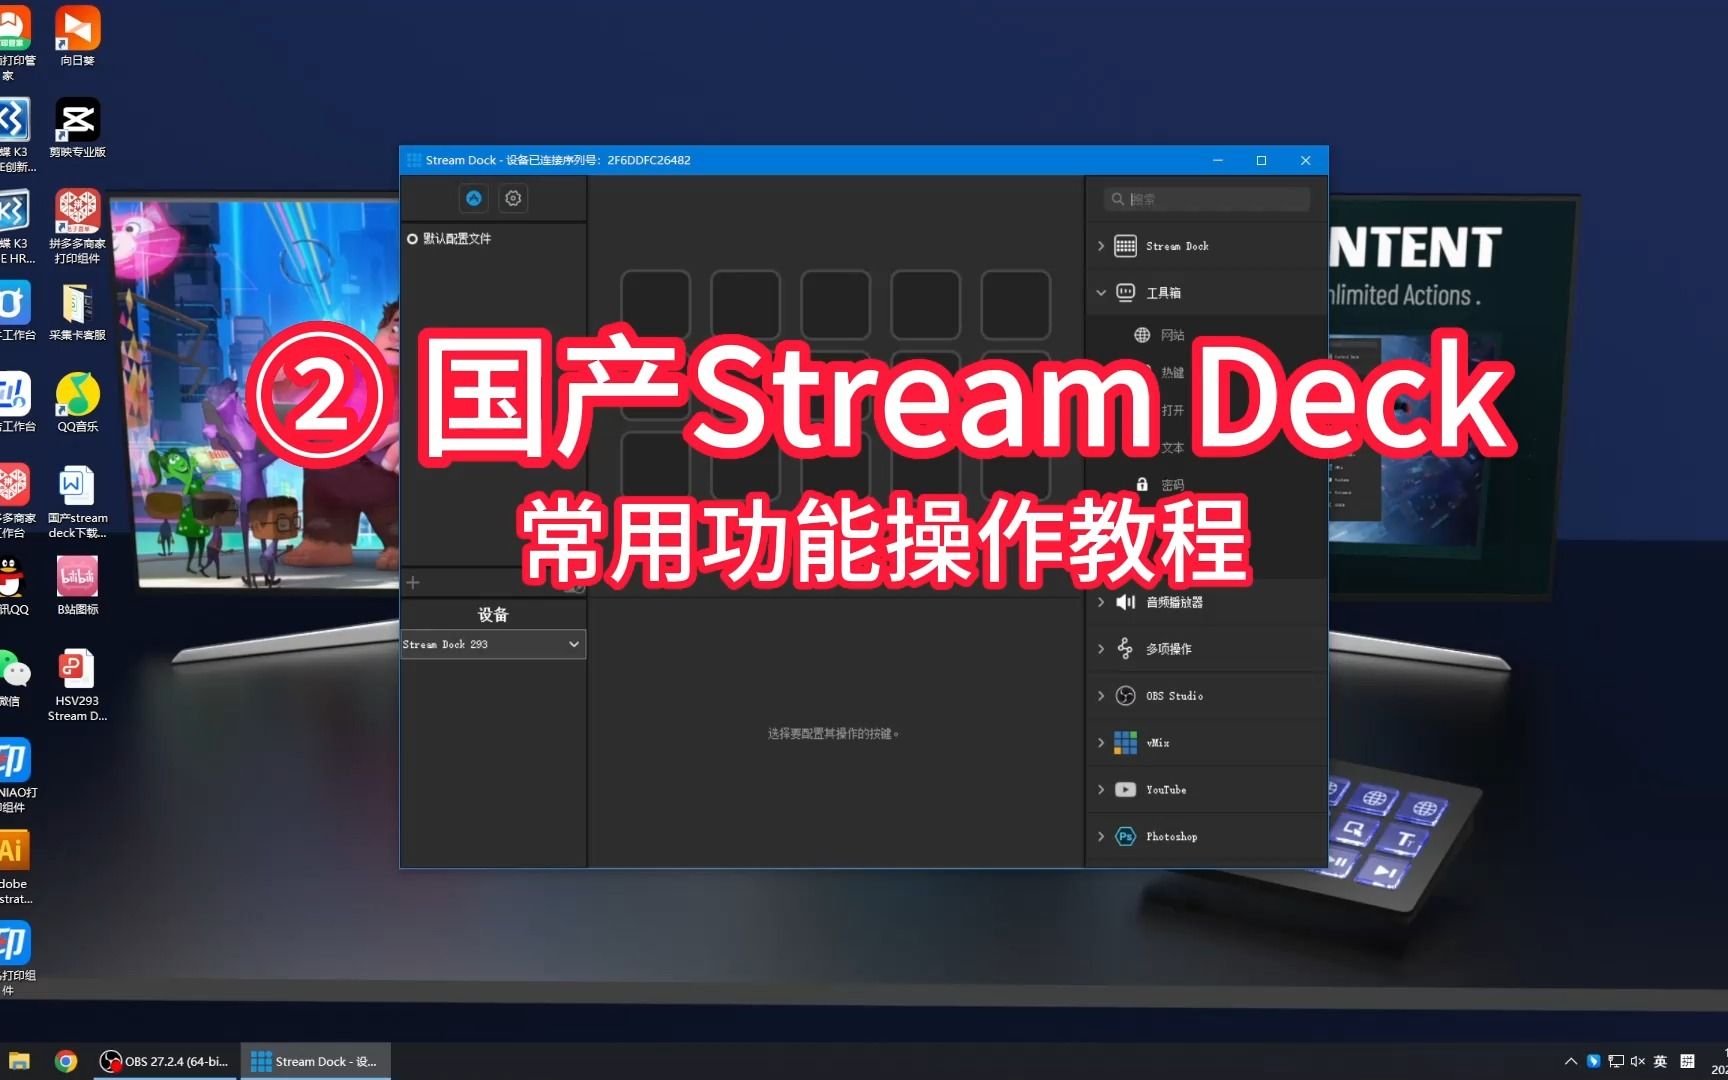Expand the vMix category chevron
The height and width of the screenshot is (1080, 1728).
(1101, 743)
